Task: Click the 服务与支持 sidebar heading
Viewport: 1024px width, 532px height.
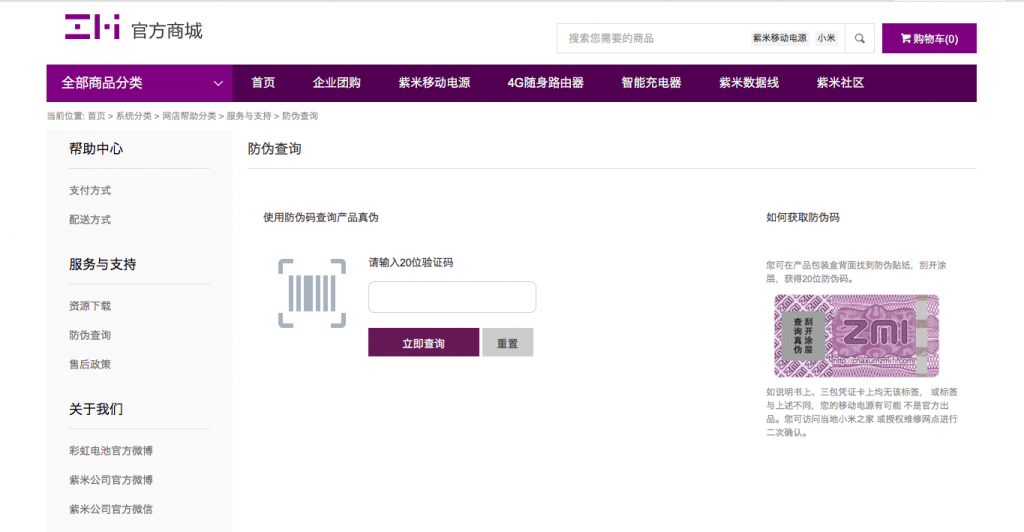Action: (x=103, y=264)
